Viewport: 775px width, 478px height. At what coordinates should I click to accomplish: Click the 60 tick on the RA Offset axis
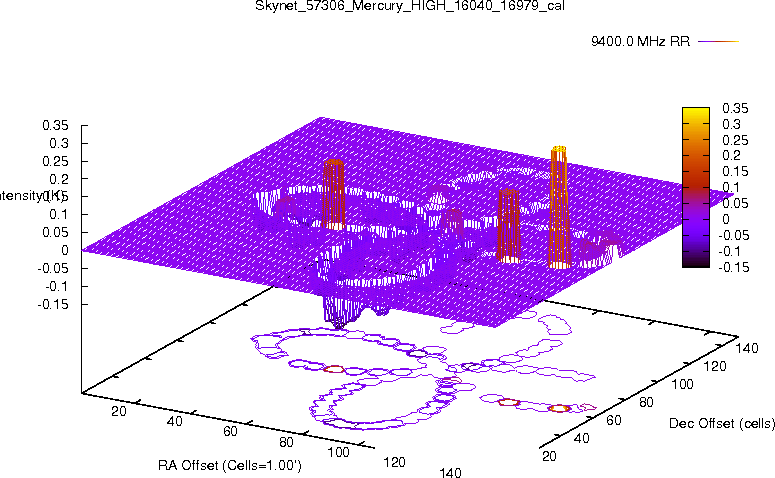pyautogui.click(x=230, y=432)
